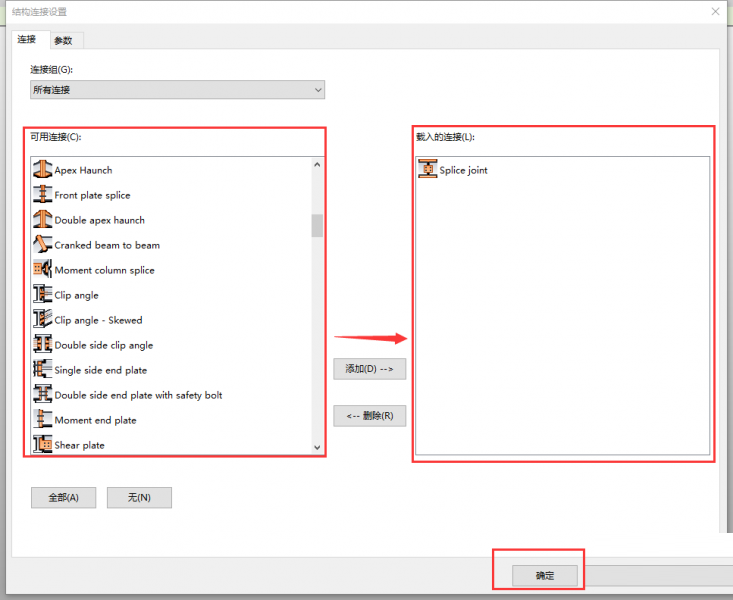Select Single side end plate entry

click(x=100, y=370)
